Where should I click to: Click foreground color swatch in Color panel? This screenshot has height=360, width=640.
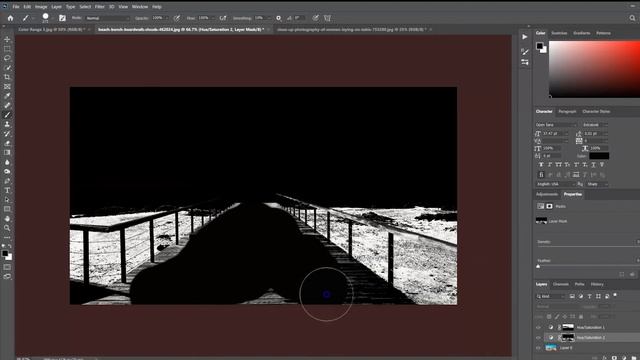(540, 46)
